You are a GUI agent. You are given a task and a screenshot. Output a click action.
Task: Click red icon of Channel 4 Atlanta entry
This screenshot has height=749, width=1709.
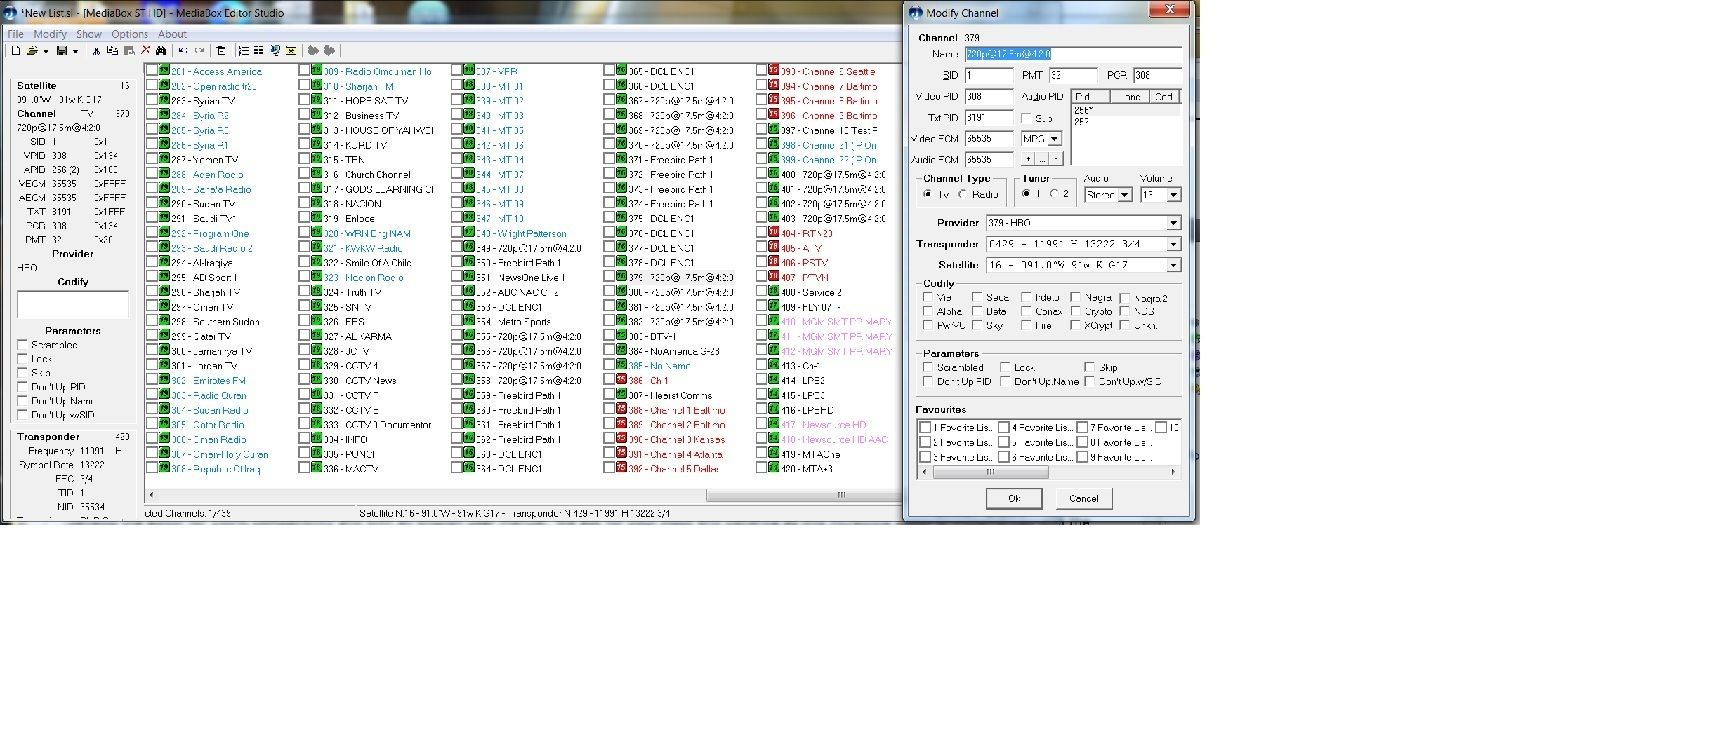(622, 453)
